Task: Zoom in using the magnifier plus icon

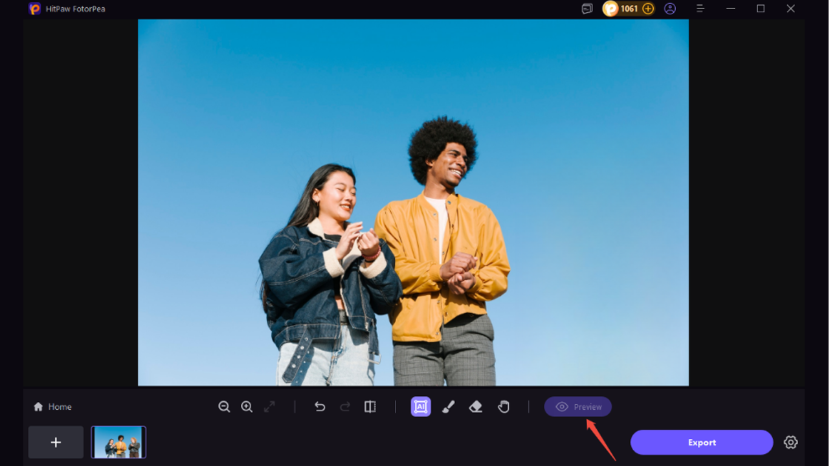Action: pyautogui.click(x=247, y=407)
